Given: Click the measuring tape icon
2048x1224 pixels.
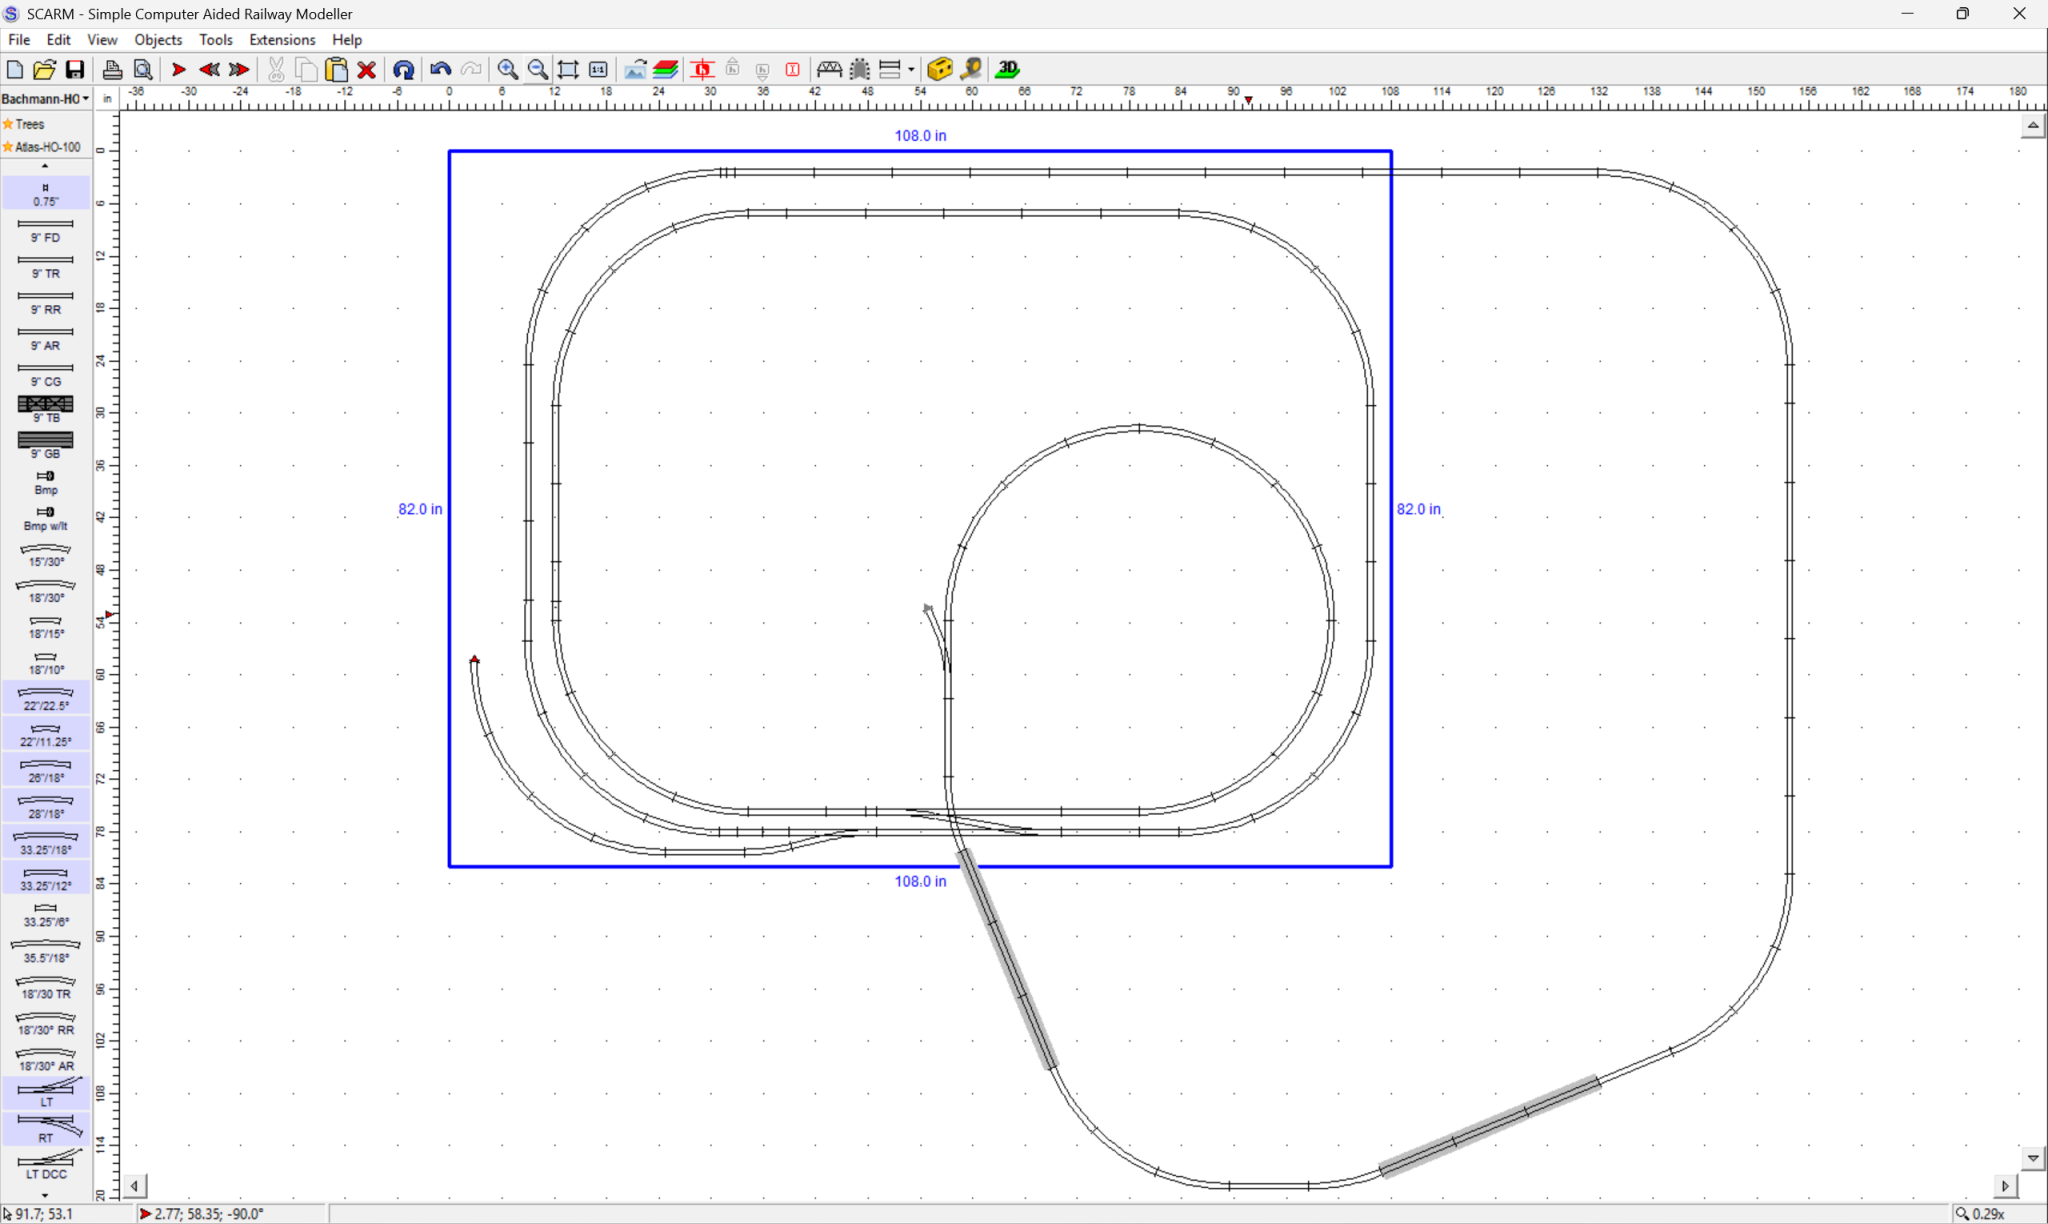Looking at the screenshot, I should pyautogui.click(x=971, y=69).
